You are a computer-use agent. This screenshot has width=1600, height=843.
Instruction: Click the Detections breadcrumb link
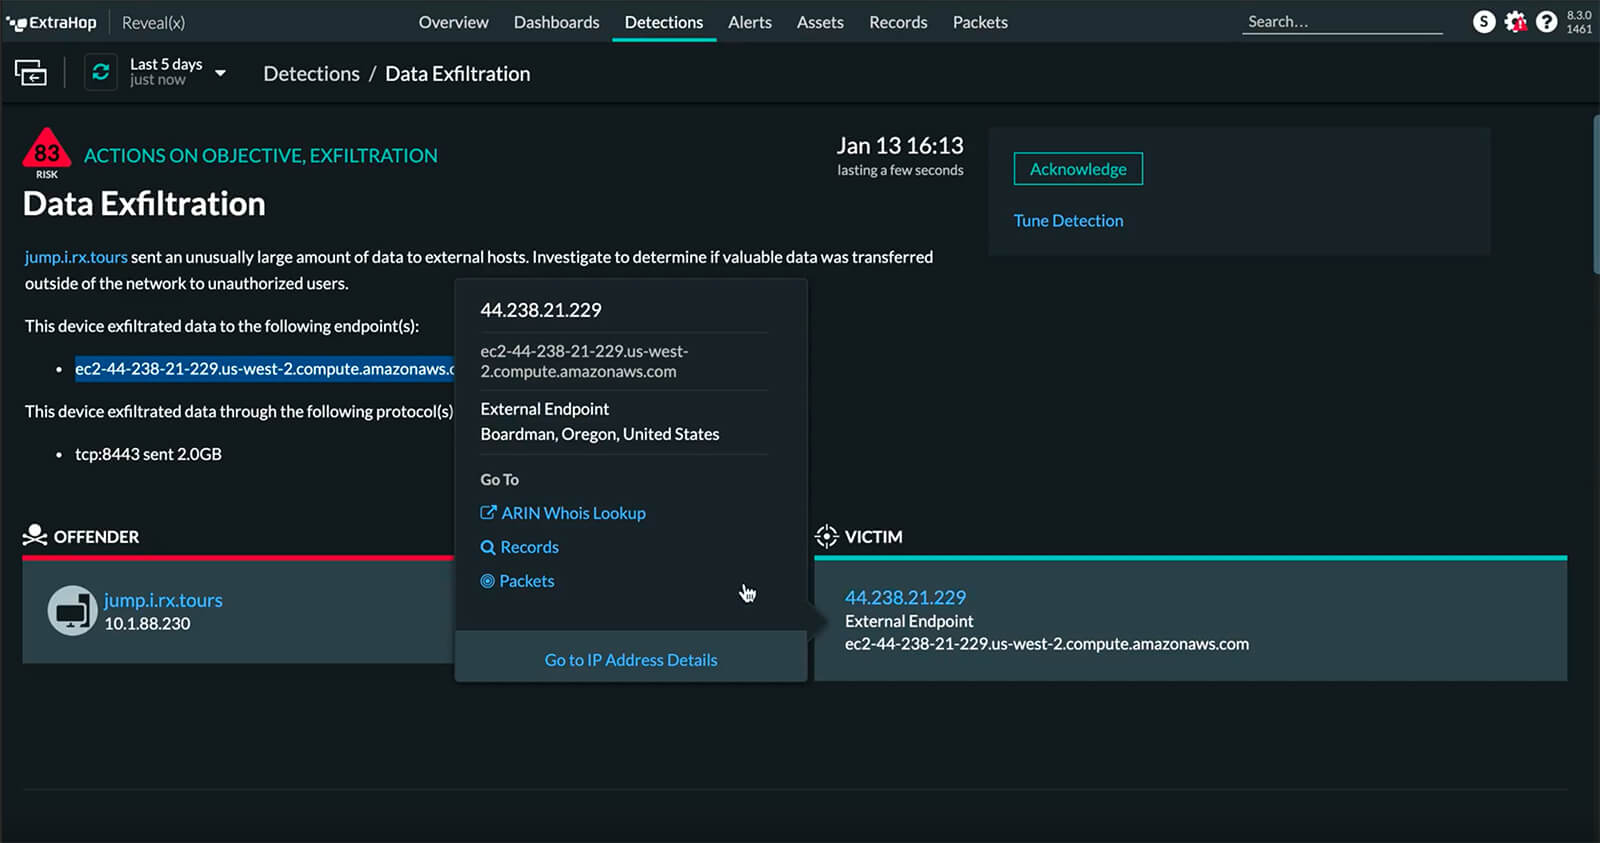tap(311, 73)
